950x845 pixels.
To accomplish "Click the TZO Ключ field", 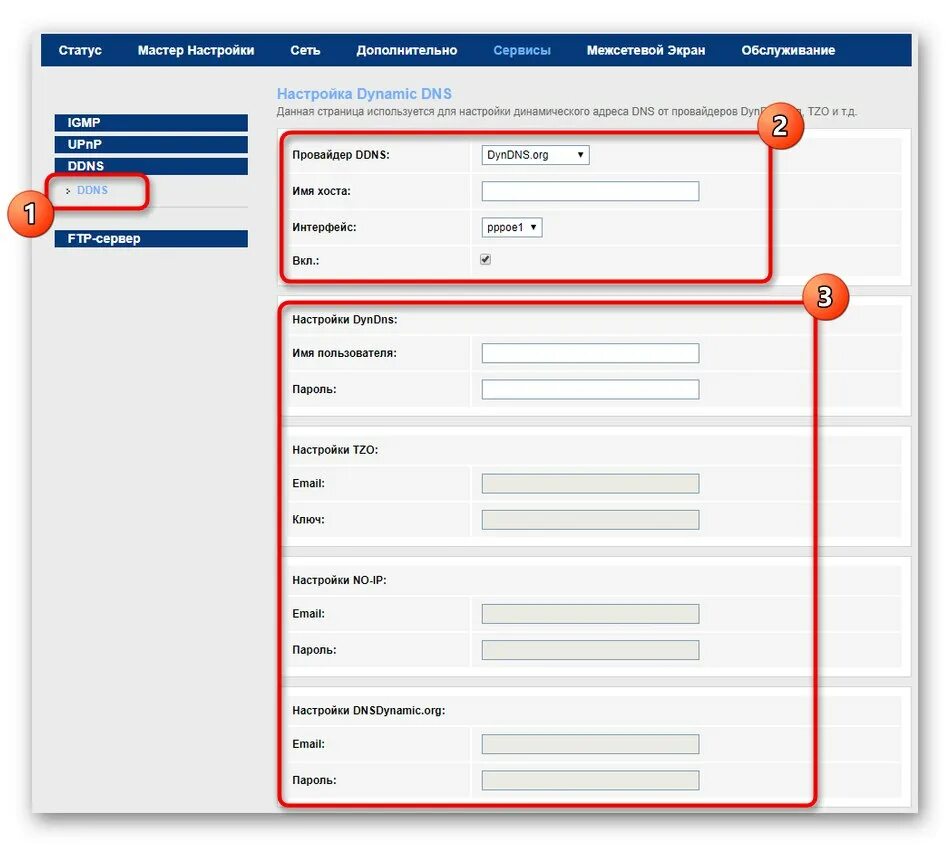I will point(590,520).
